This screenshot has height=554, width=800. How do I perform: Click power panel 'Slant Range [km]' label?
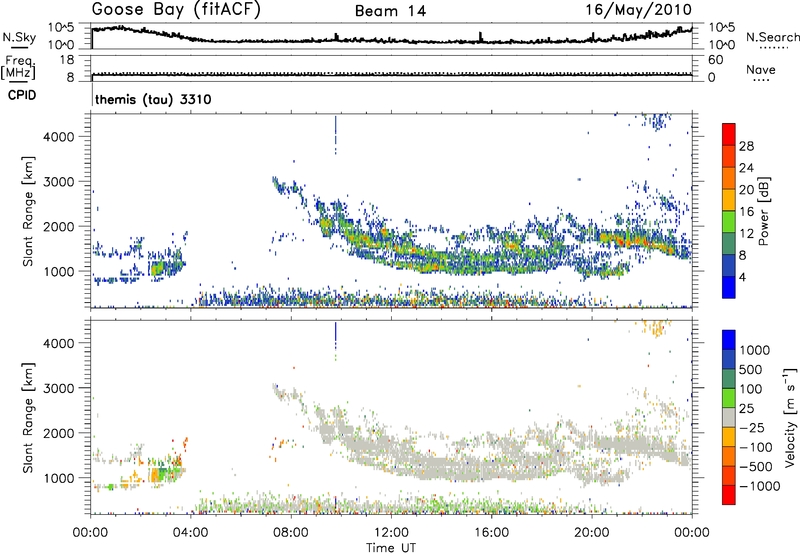tap(28, 211)
